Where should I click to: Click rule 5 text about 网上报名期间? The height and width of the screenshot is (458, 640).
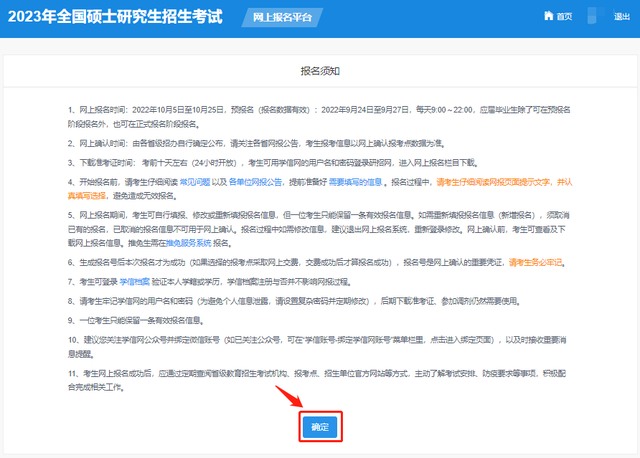pos(319,229)
